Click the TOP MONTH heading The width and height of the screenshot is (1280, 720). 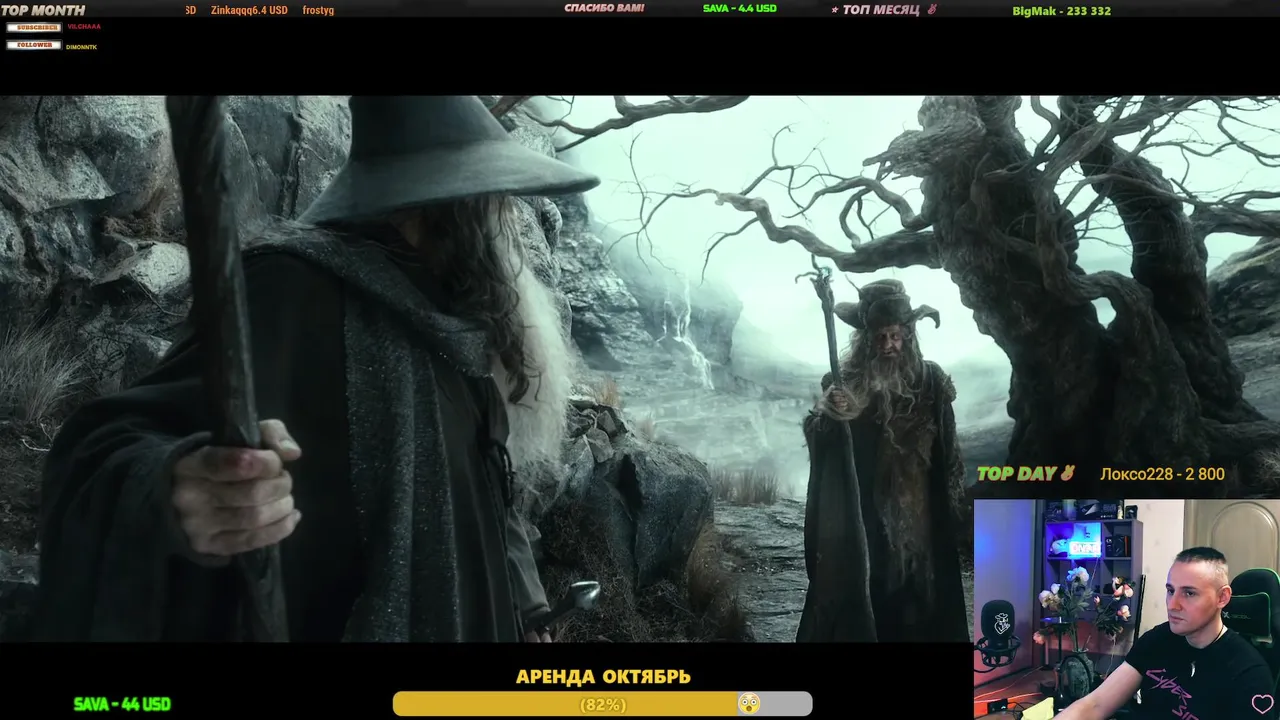43,10
